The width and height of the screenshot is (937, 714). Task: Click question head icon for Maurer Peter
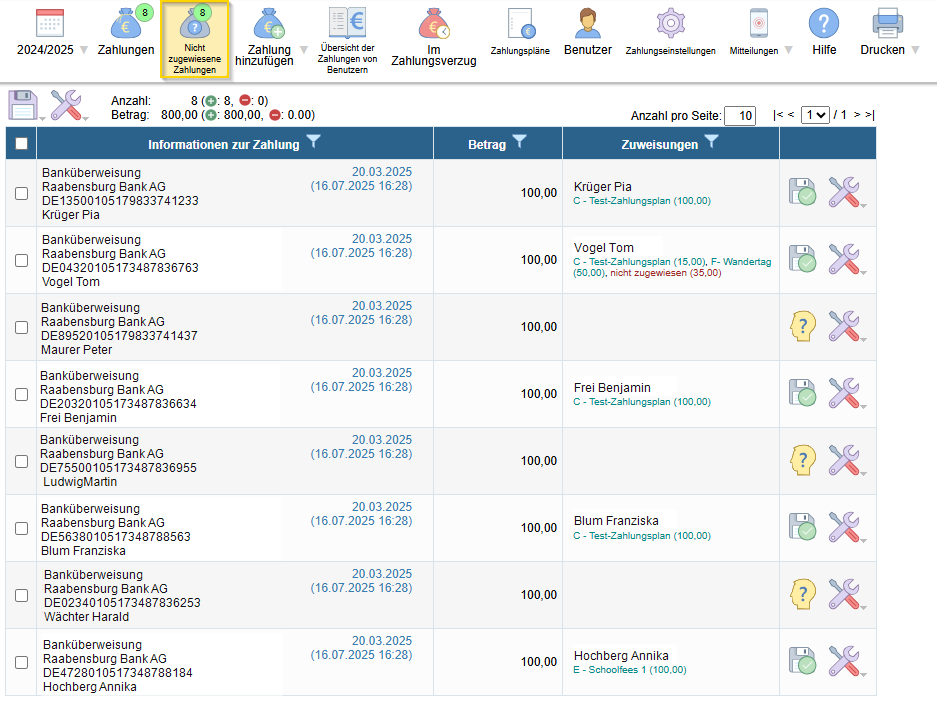pyautogui.click(x=803, y=326)
